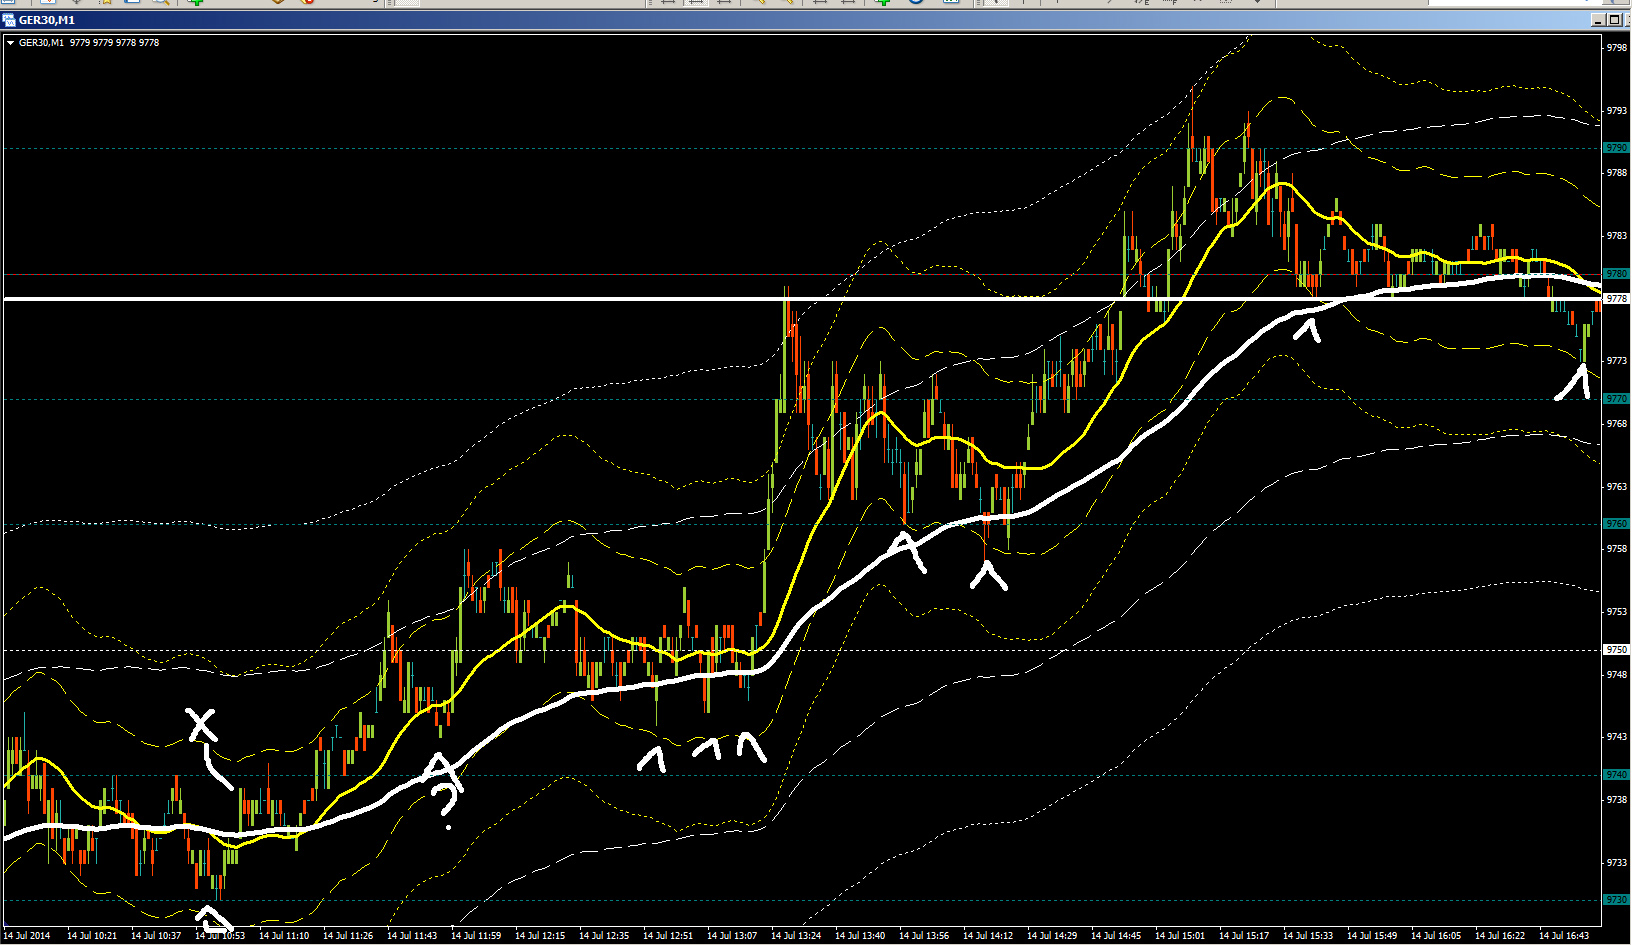Image resolution: width=1632 pixels, height=945 pixels.
Task: Click the GER30,M1 window title text
Action: click(47, 20)
